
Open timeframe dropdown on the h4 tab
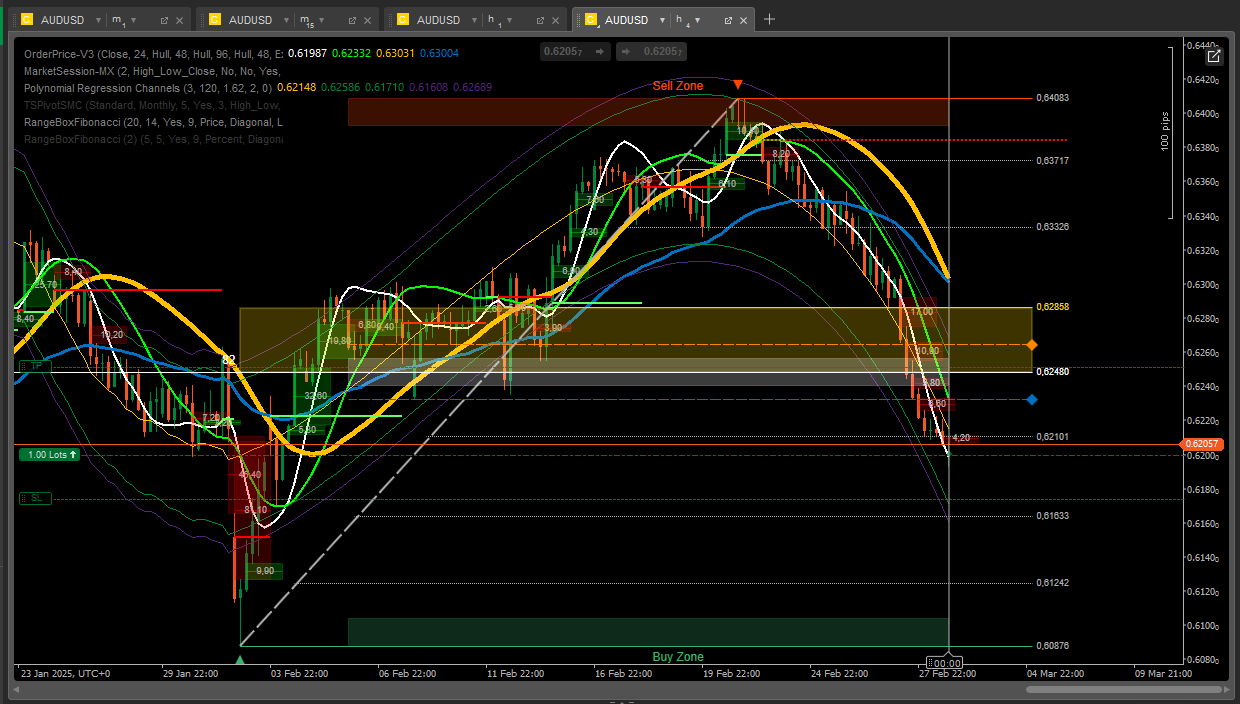[x=698, y=20]
